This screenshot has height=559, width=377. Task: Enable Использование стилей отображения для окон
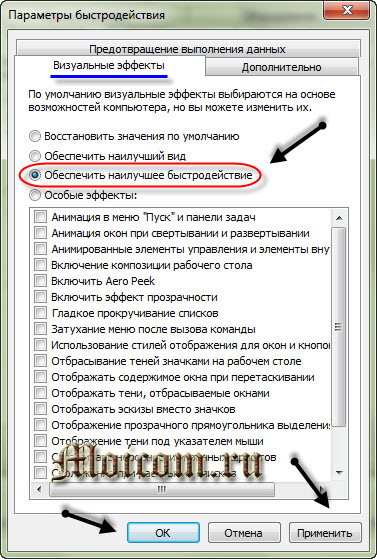[40, 345]
